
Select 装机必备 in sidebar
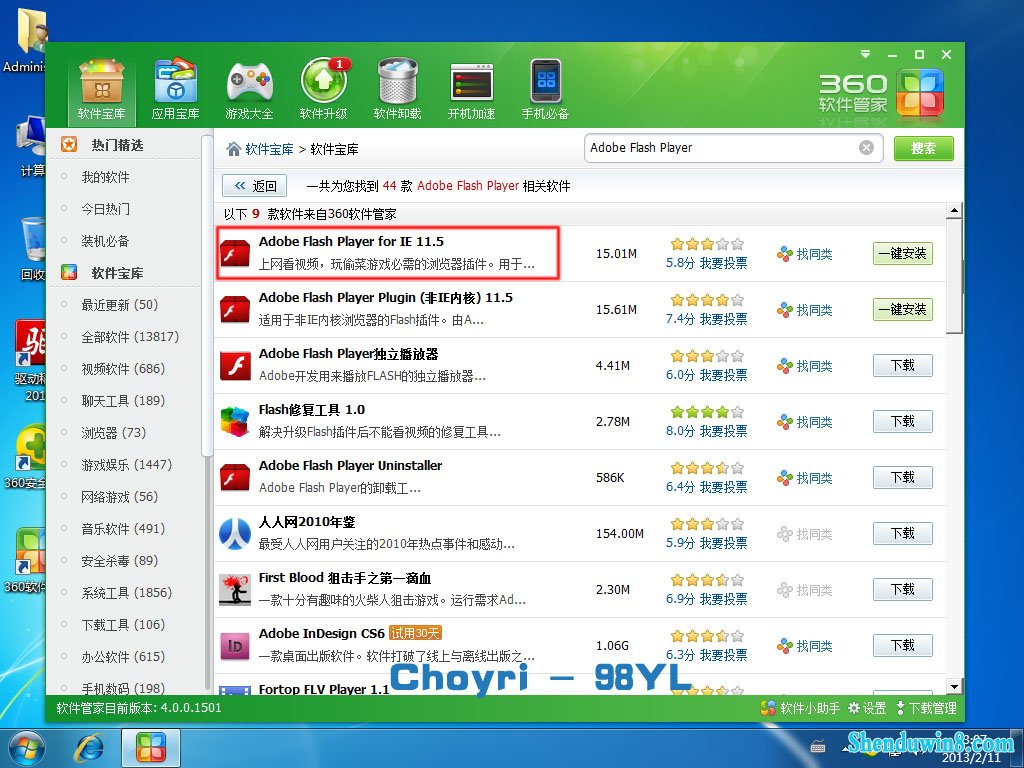click(104, 241)
